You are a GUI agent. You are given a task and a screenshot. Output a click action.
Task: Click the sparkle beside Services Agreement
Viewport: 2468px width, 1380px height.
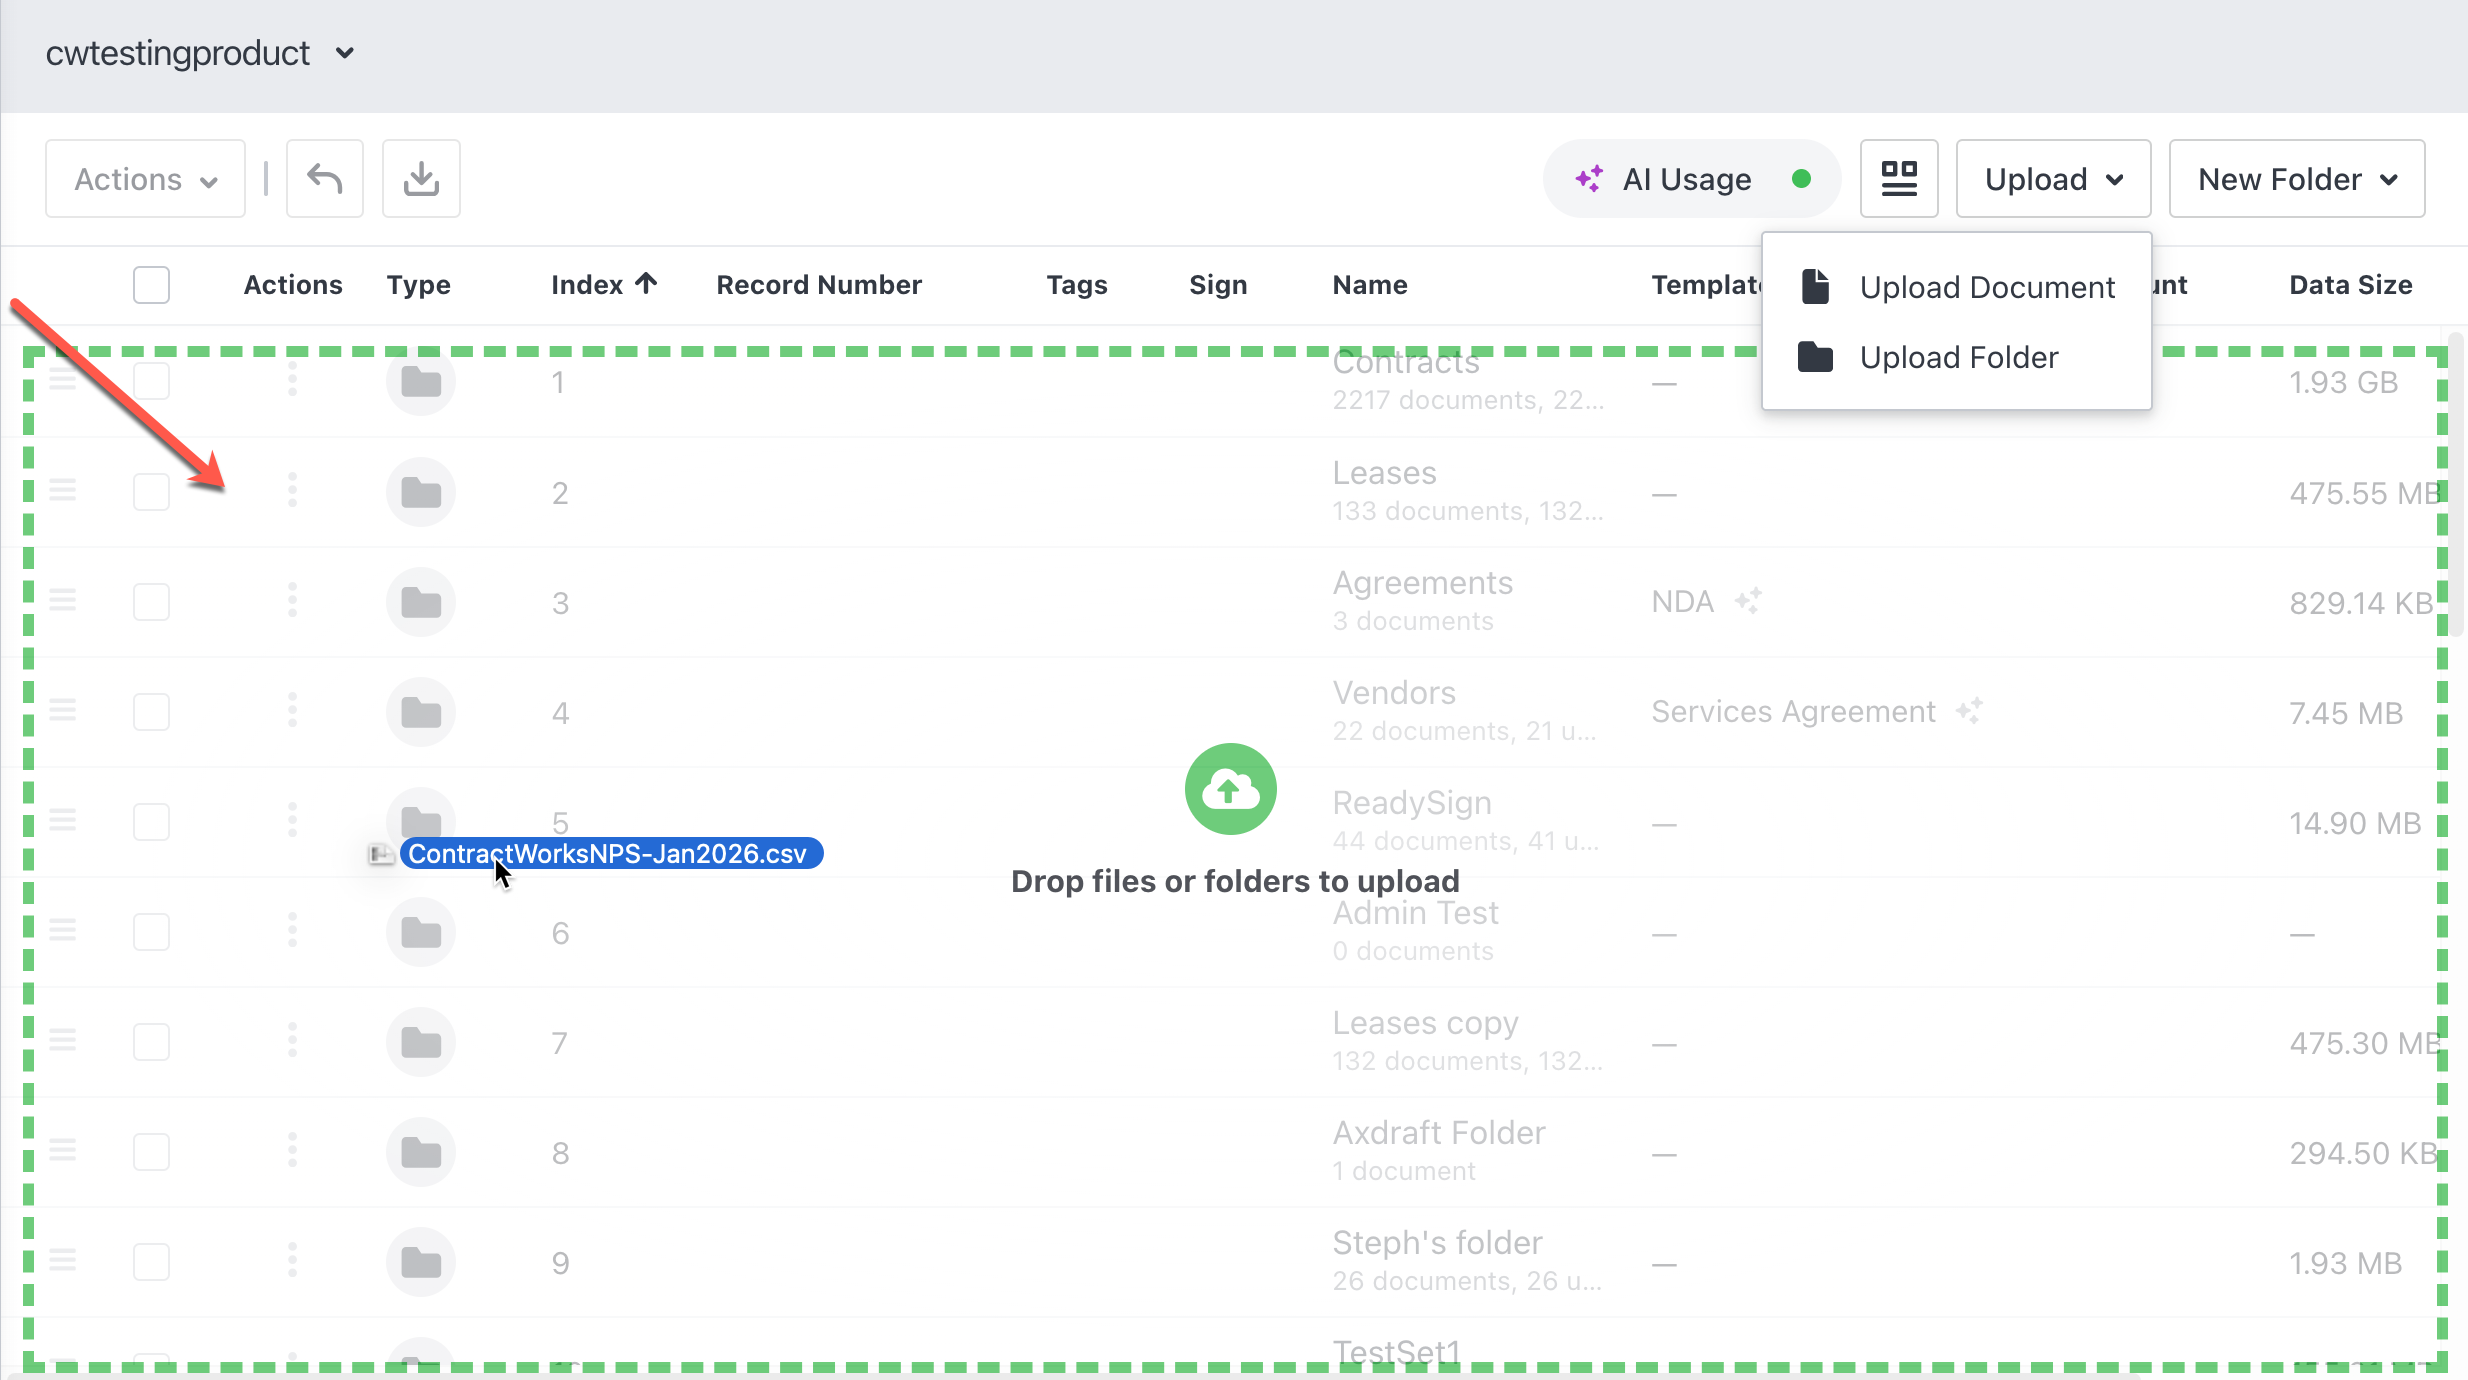click(x=1969, y=711)
